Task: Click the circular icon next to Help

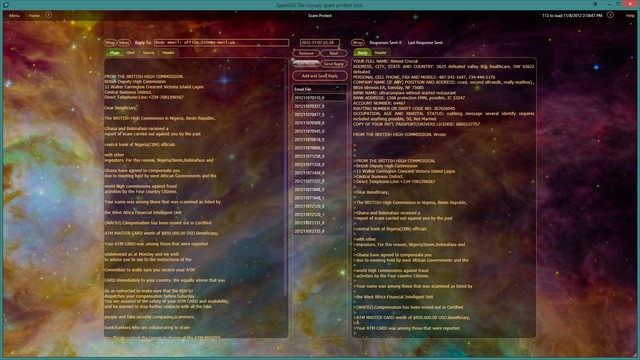Action: click(x=610, y=15)
